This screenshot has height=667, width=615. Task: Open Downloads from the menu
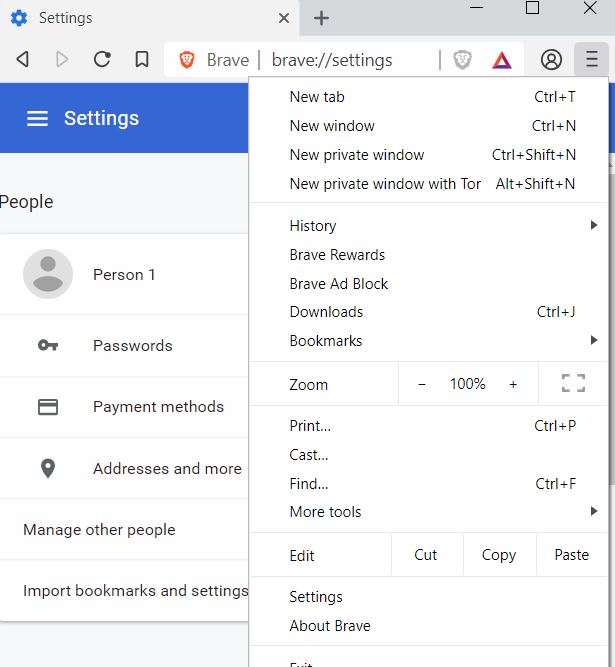326,312
